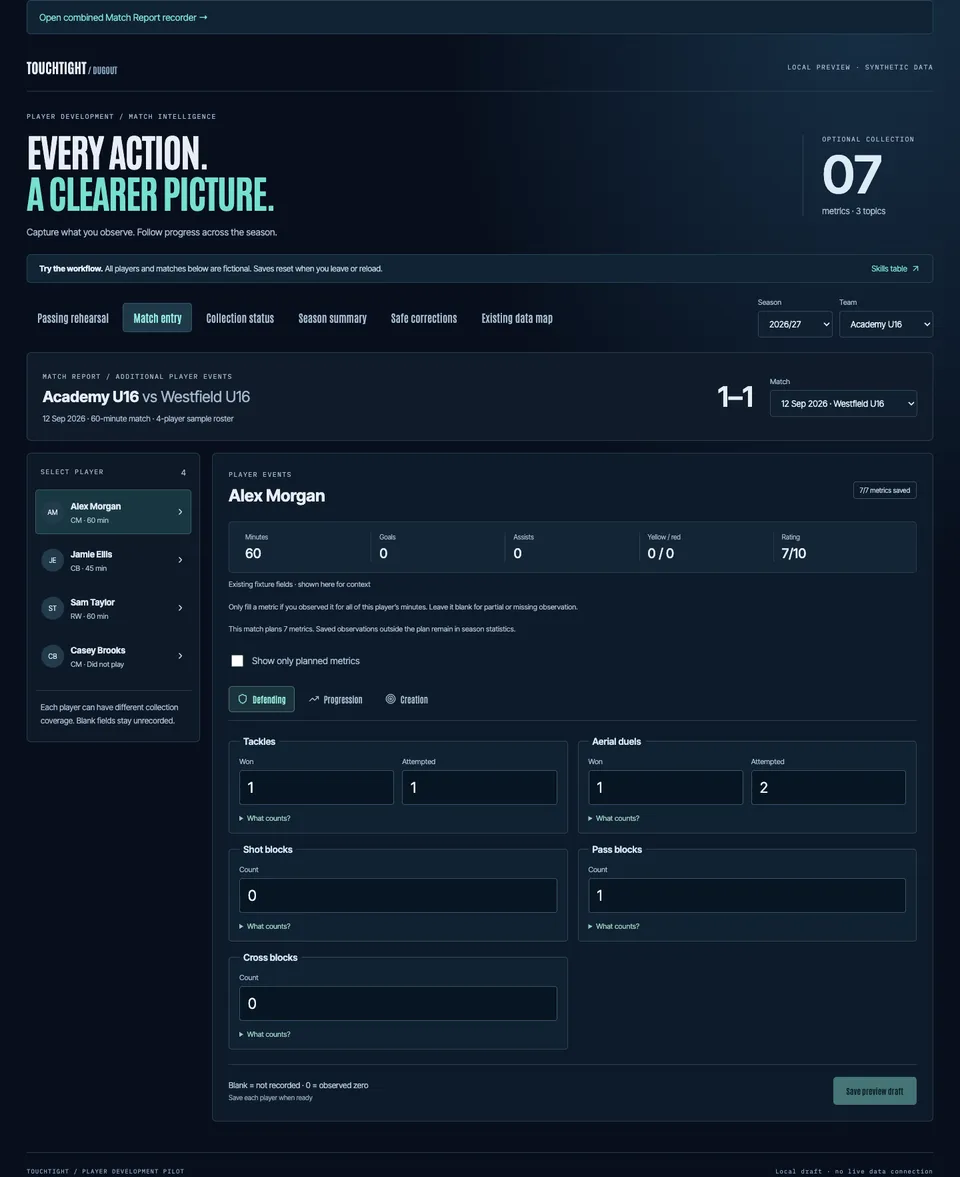Select player Alex Morgan

click(113, 512)
